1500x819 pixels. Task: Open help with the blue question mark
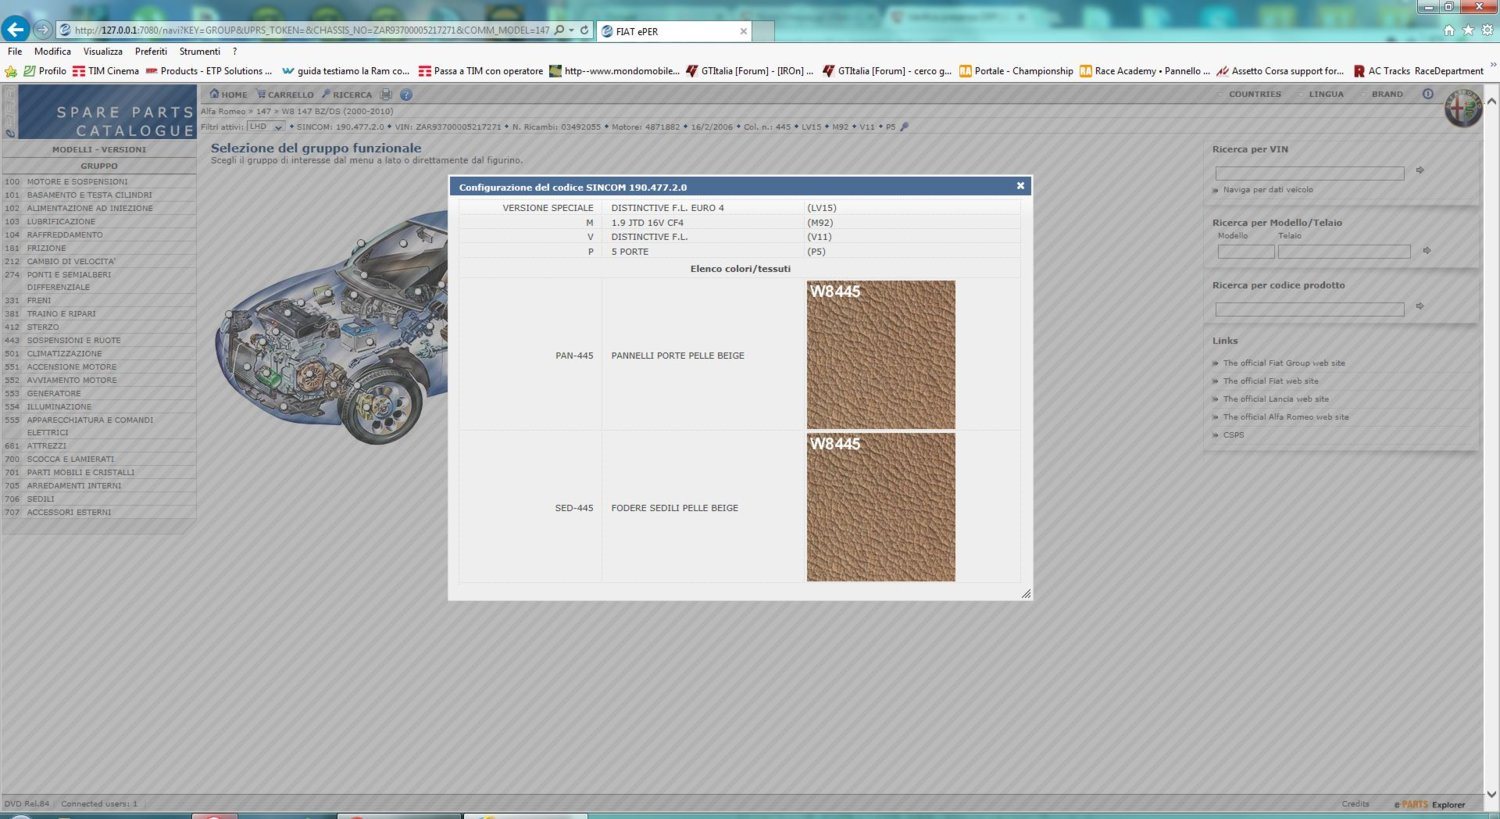[406, 94]
